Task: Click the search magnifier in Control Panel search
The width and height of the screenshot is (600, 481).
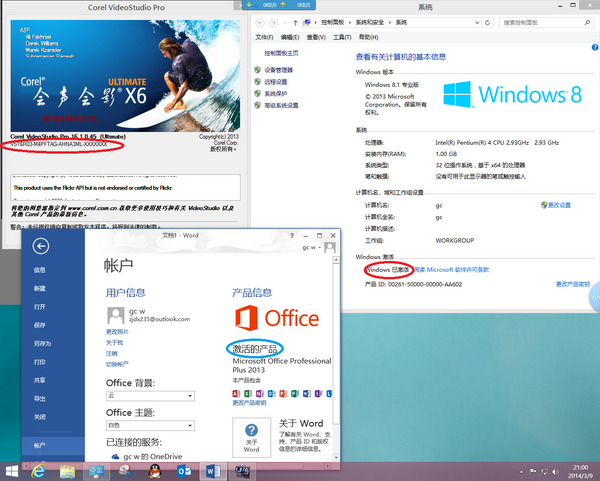Action: point(587,23)
